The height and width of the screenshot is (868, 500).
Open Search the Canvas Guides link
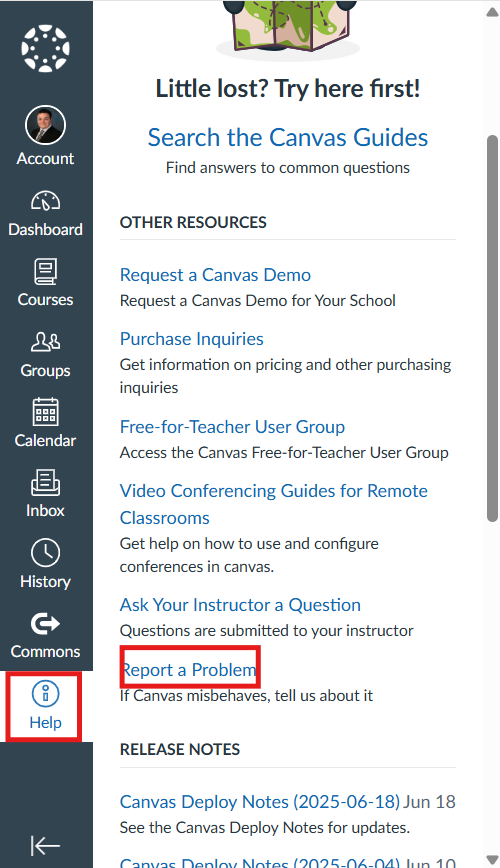pos(288,137)
